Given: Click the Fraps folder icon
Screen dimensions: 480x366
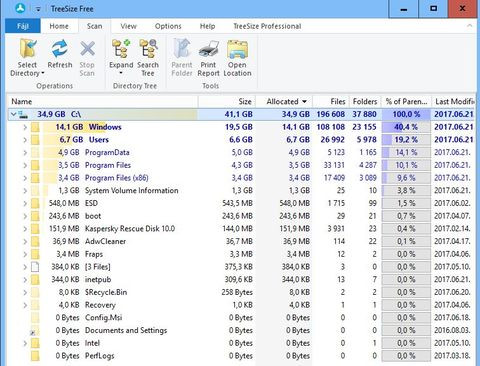Looking at the screenshot, I should (x=35, y=254).
